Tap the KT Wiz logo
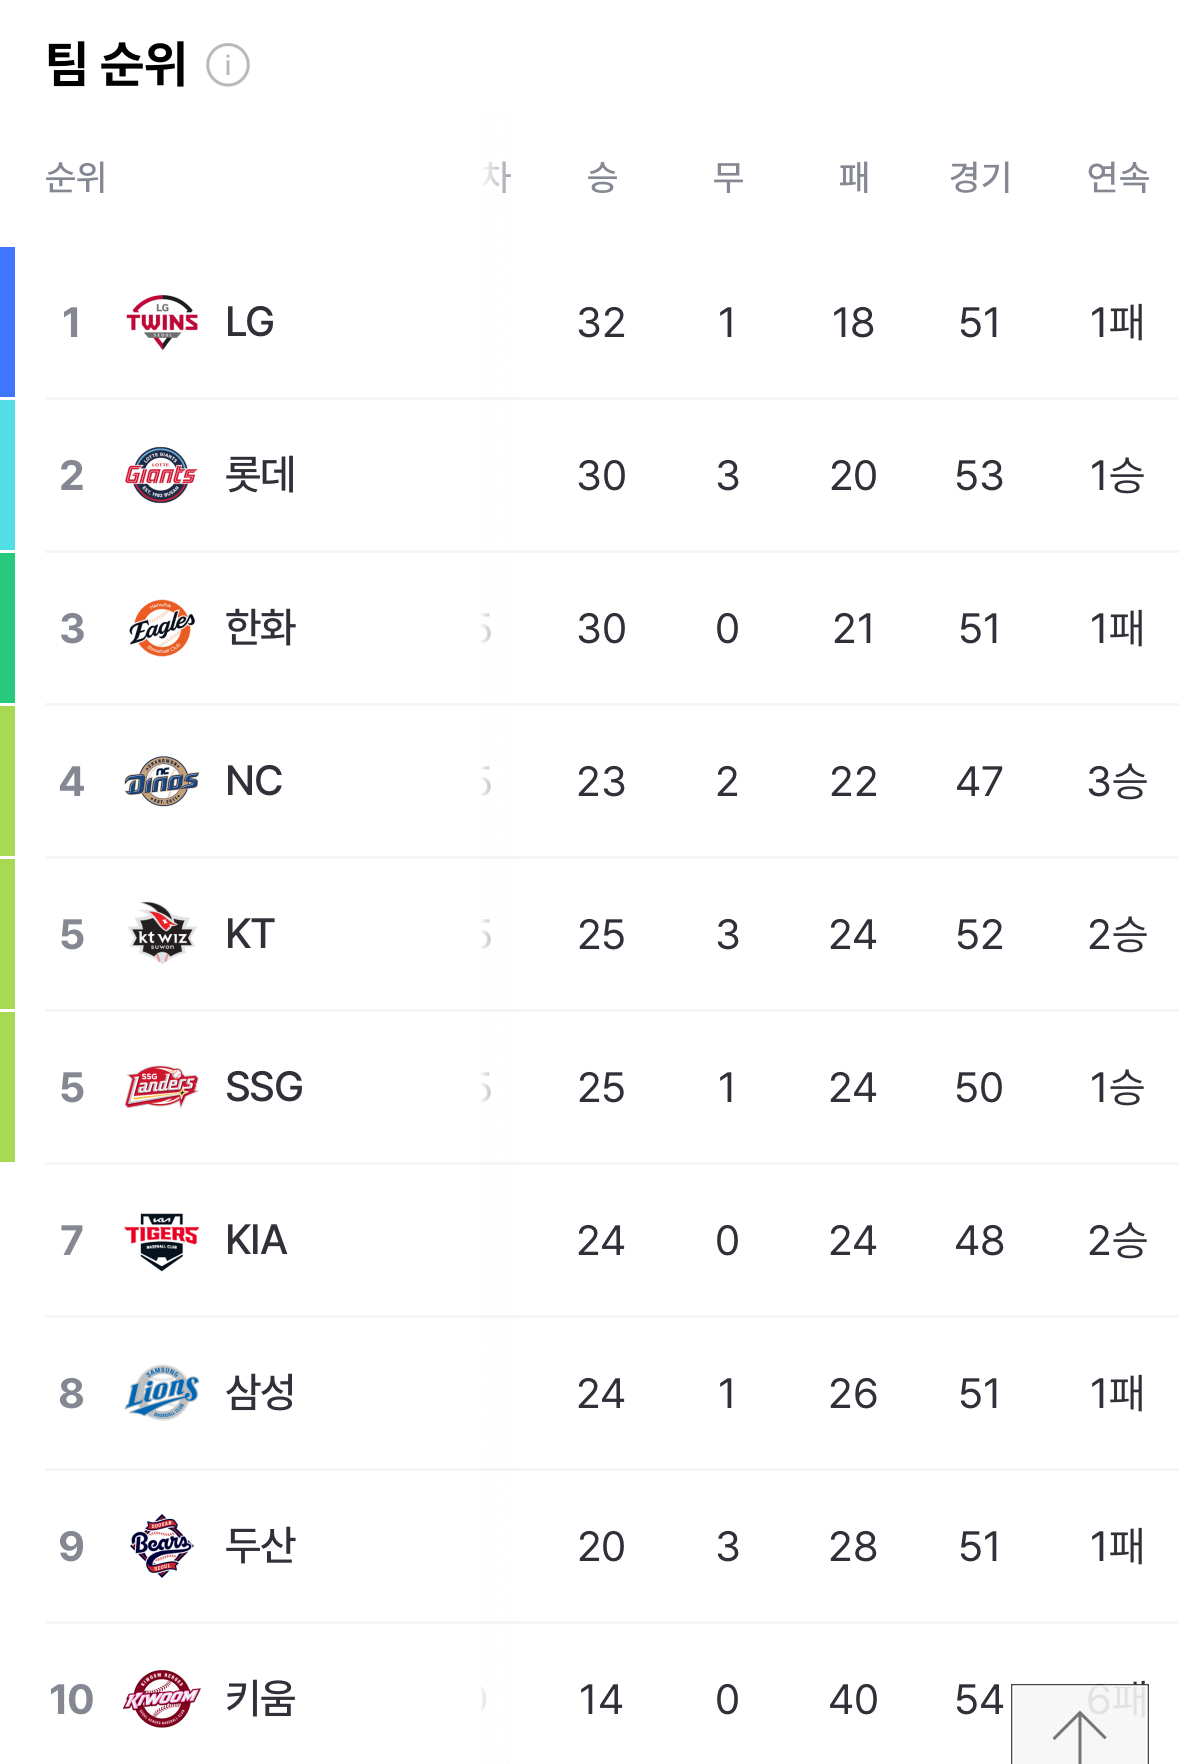This screenshot has width=1179, height=1764. [x=161, y=934]
